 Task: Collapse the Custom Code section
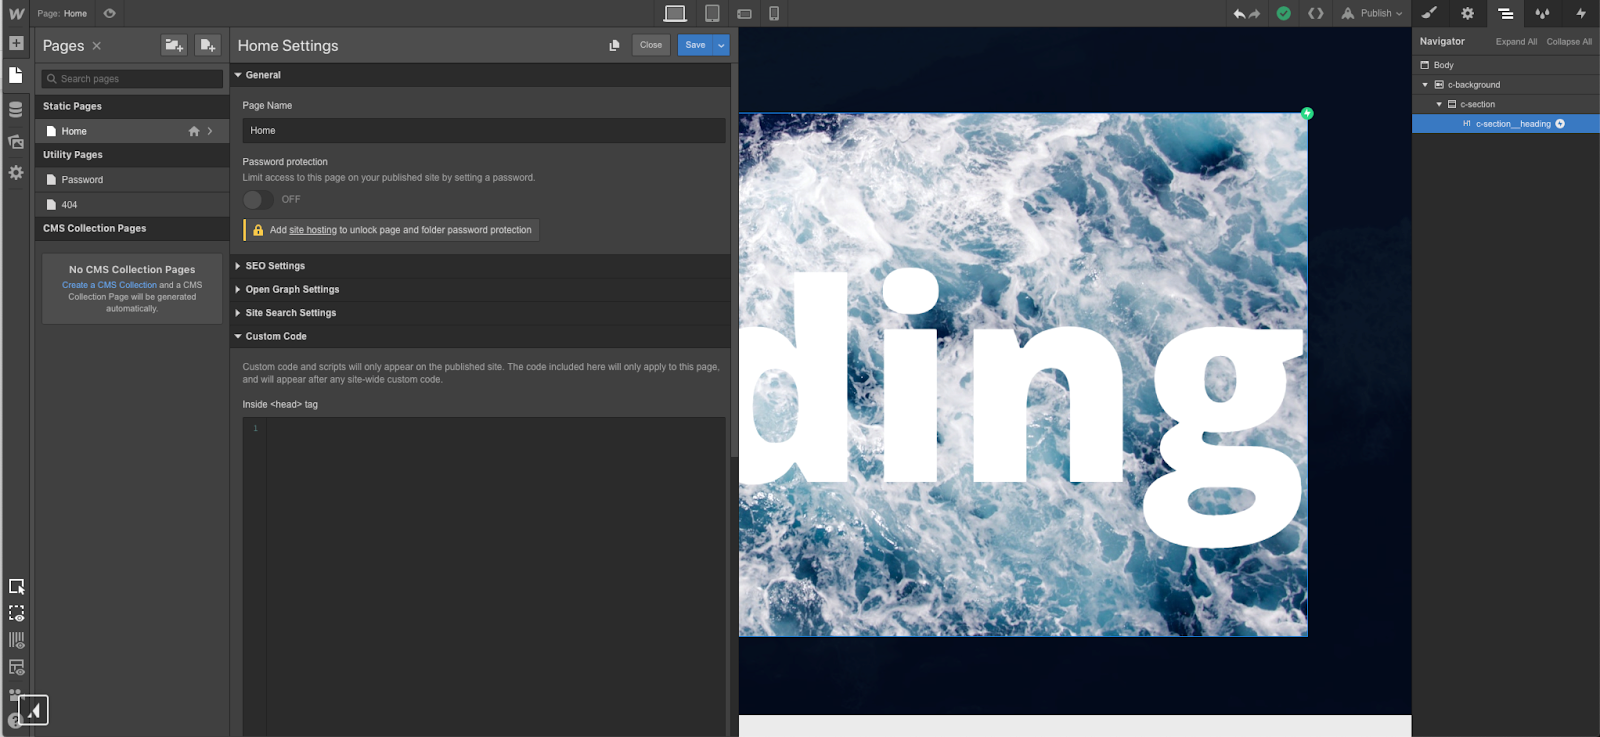[482, 336]
